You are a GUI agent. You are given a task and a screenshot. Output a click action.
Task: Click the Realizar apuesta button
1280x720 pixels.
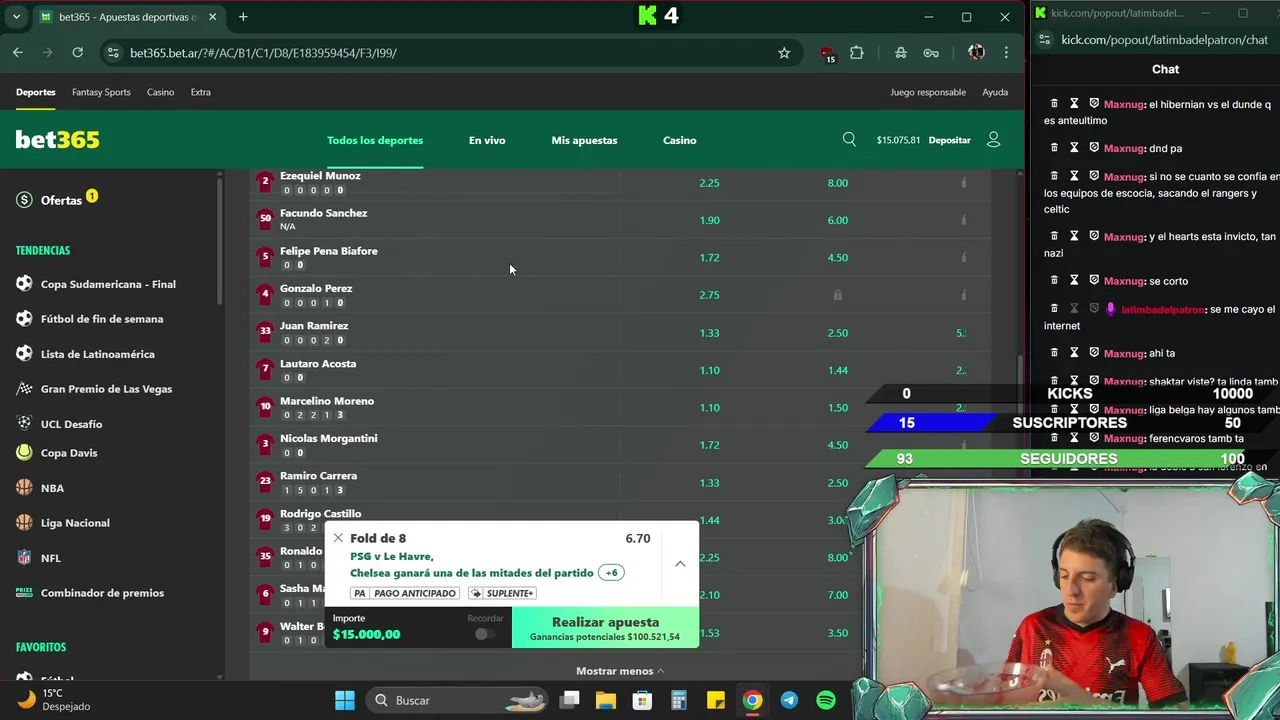(x=605, y=628)
